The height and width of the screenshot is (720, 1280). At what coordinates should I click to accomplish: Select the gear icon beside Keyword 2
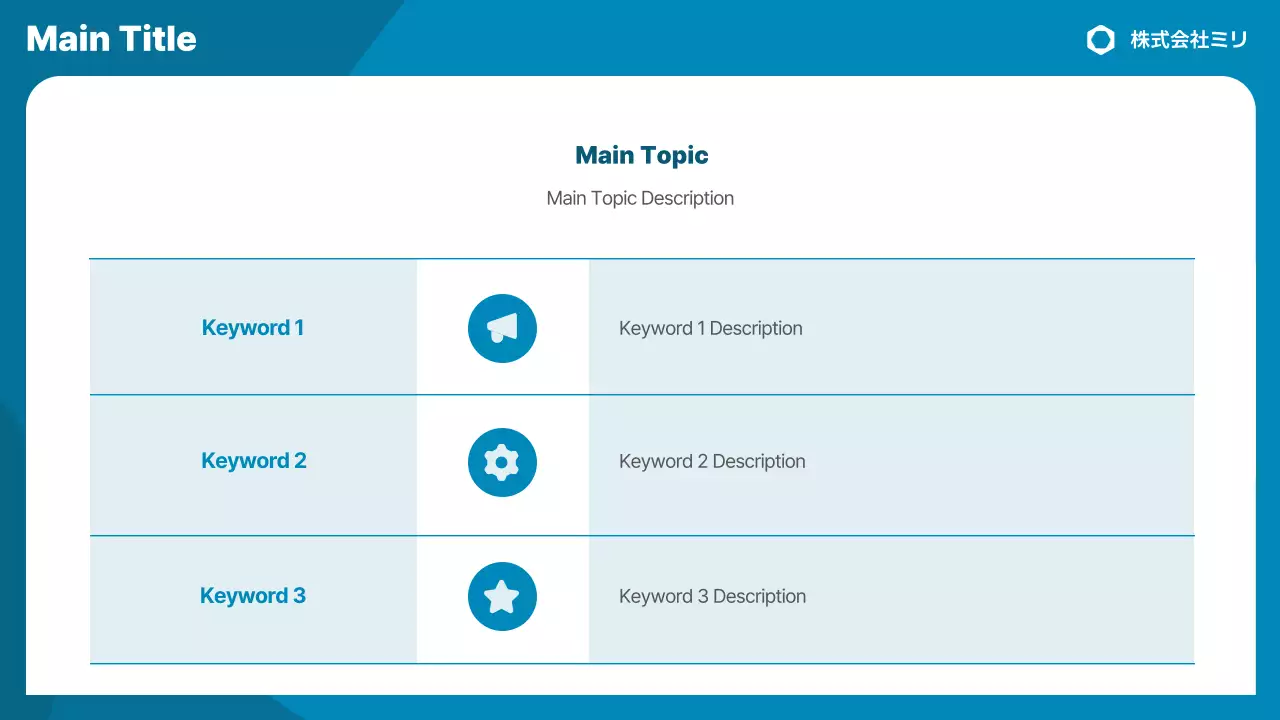click(x=502, y=462)
